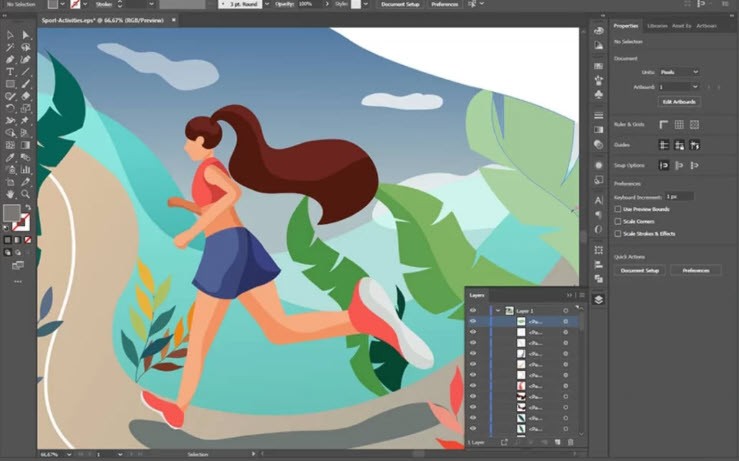Switch to the Libraries tab
Screen dimensions: 739x461
point(657,26)
